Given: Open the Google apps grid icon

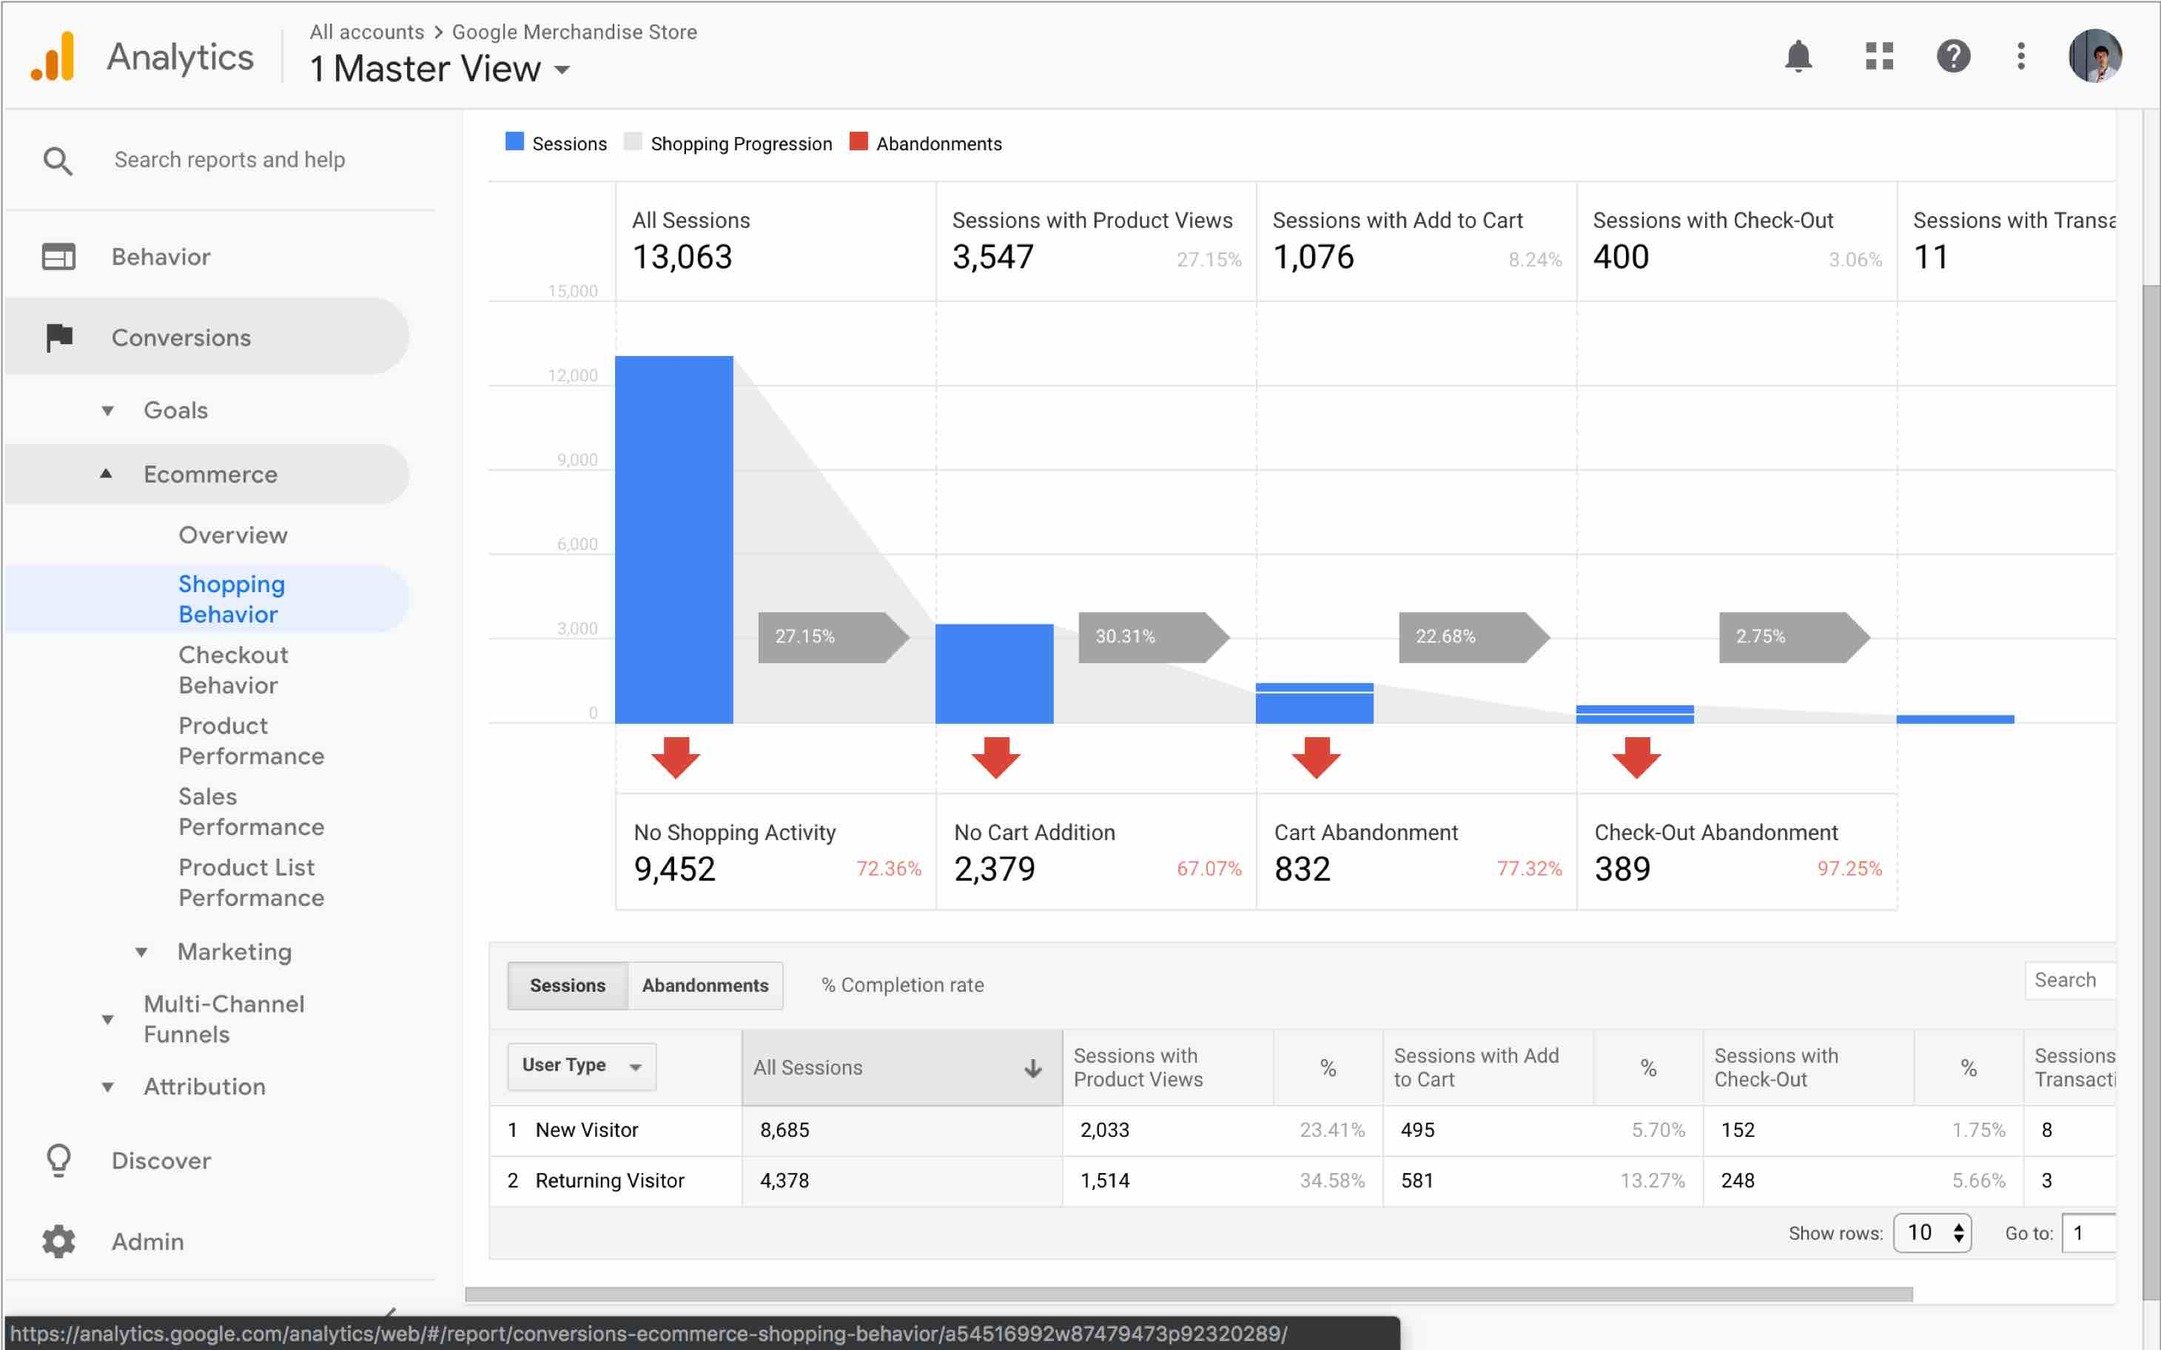Looking at the screenshot, I should point(1879,57).
